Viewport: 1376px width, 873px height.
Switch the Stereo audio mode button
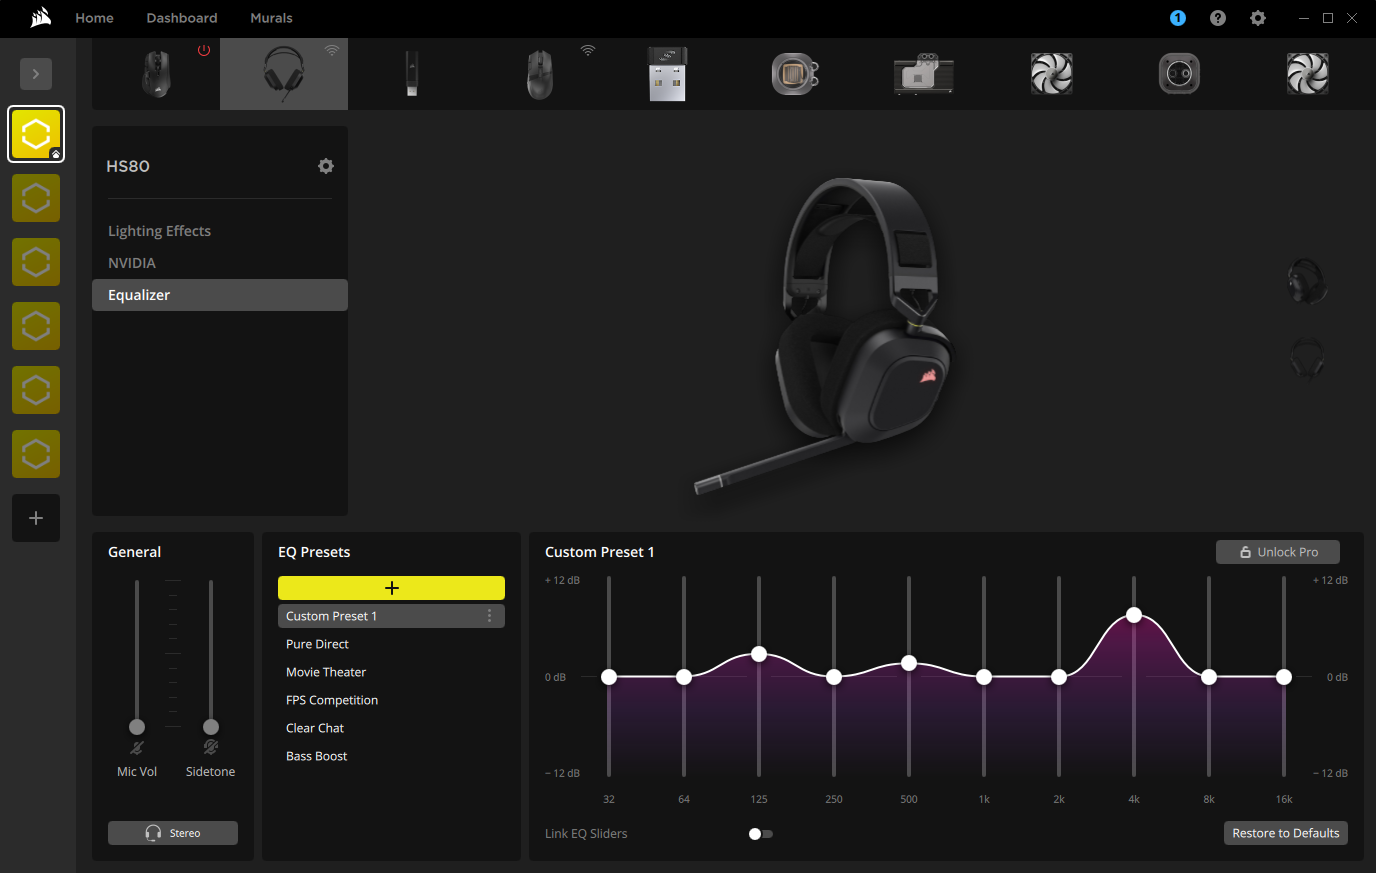tap(173, 833)
